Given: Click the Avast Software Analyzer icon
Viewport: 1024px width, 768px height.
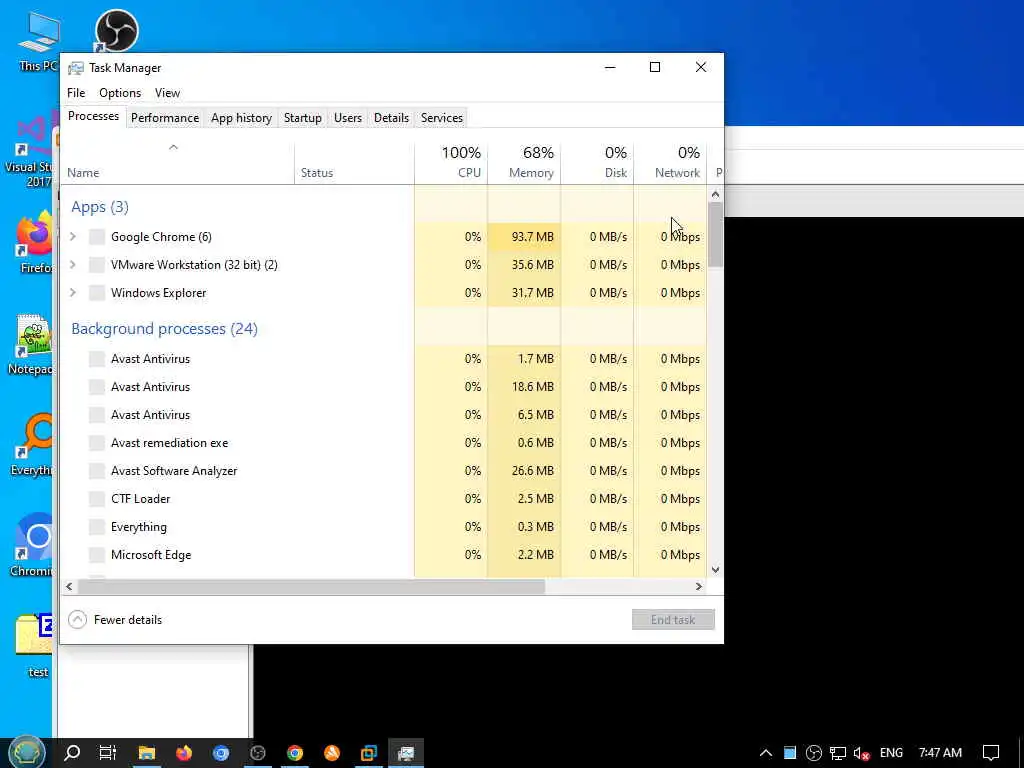Looking at the screenshot, I should (97, 471).
